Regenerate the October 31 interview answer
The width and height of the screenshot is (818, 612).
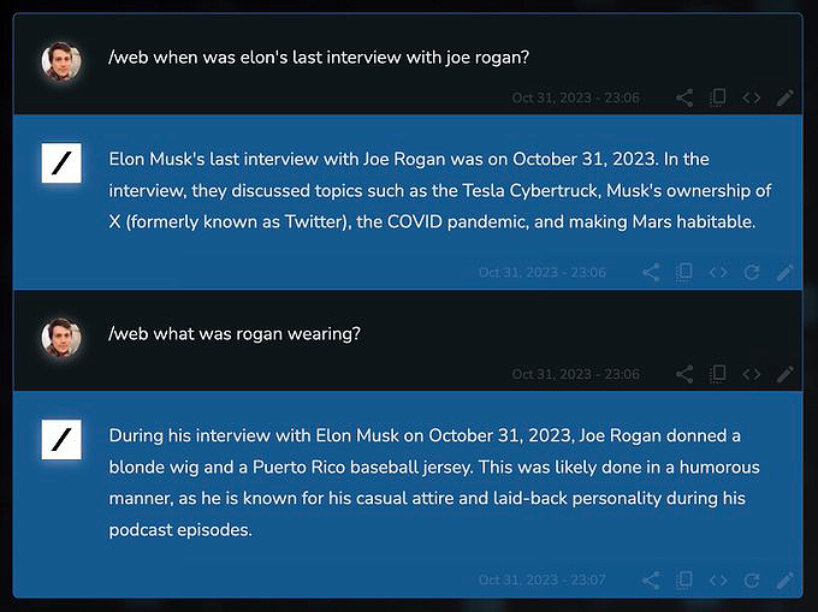click(751, 271)
